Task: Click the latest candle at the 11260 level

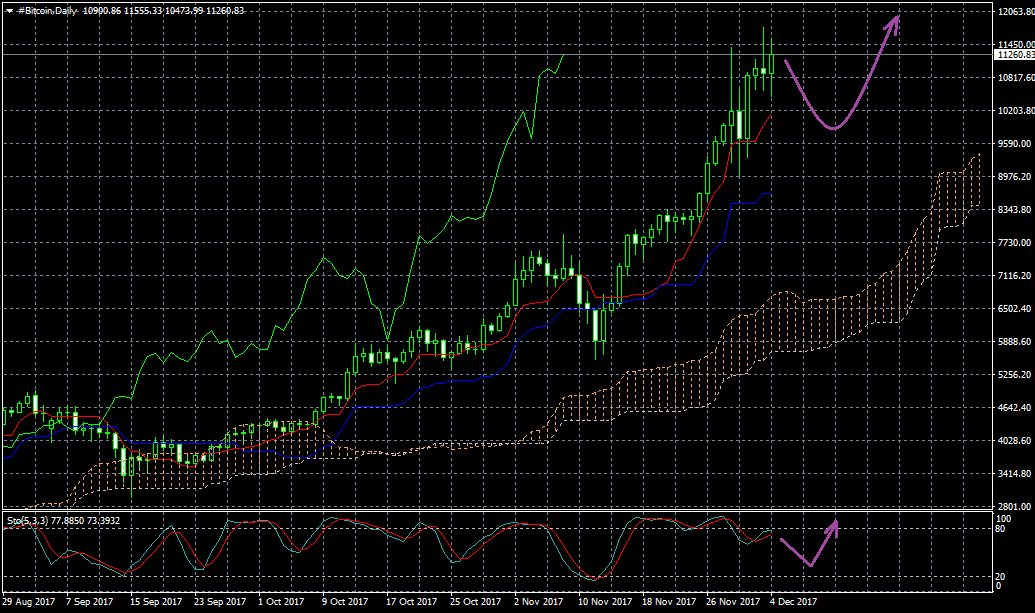Action: point(771,62)
